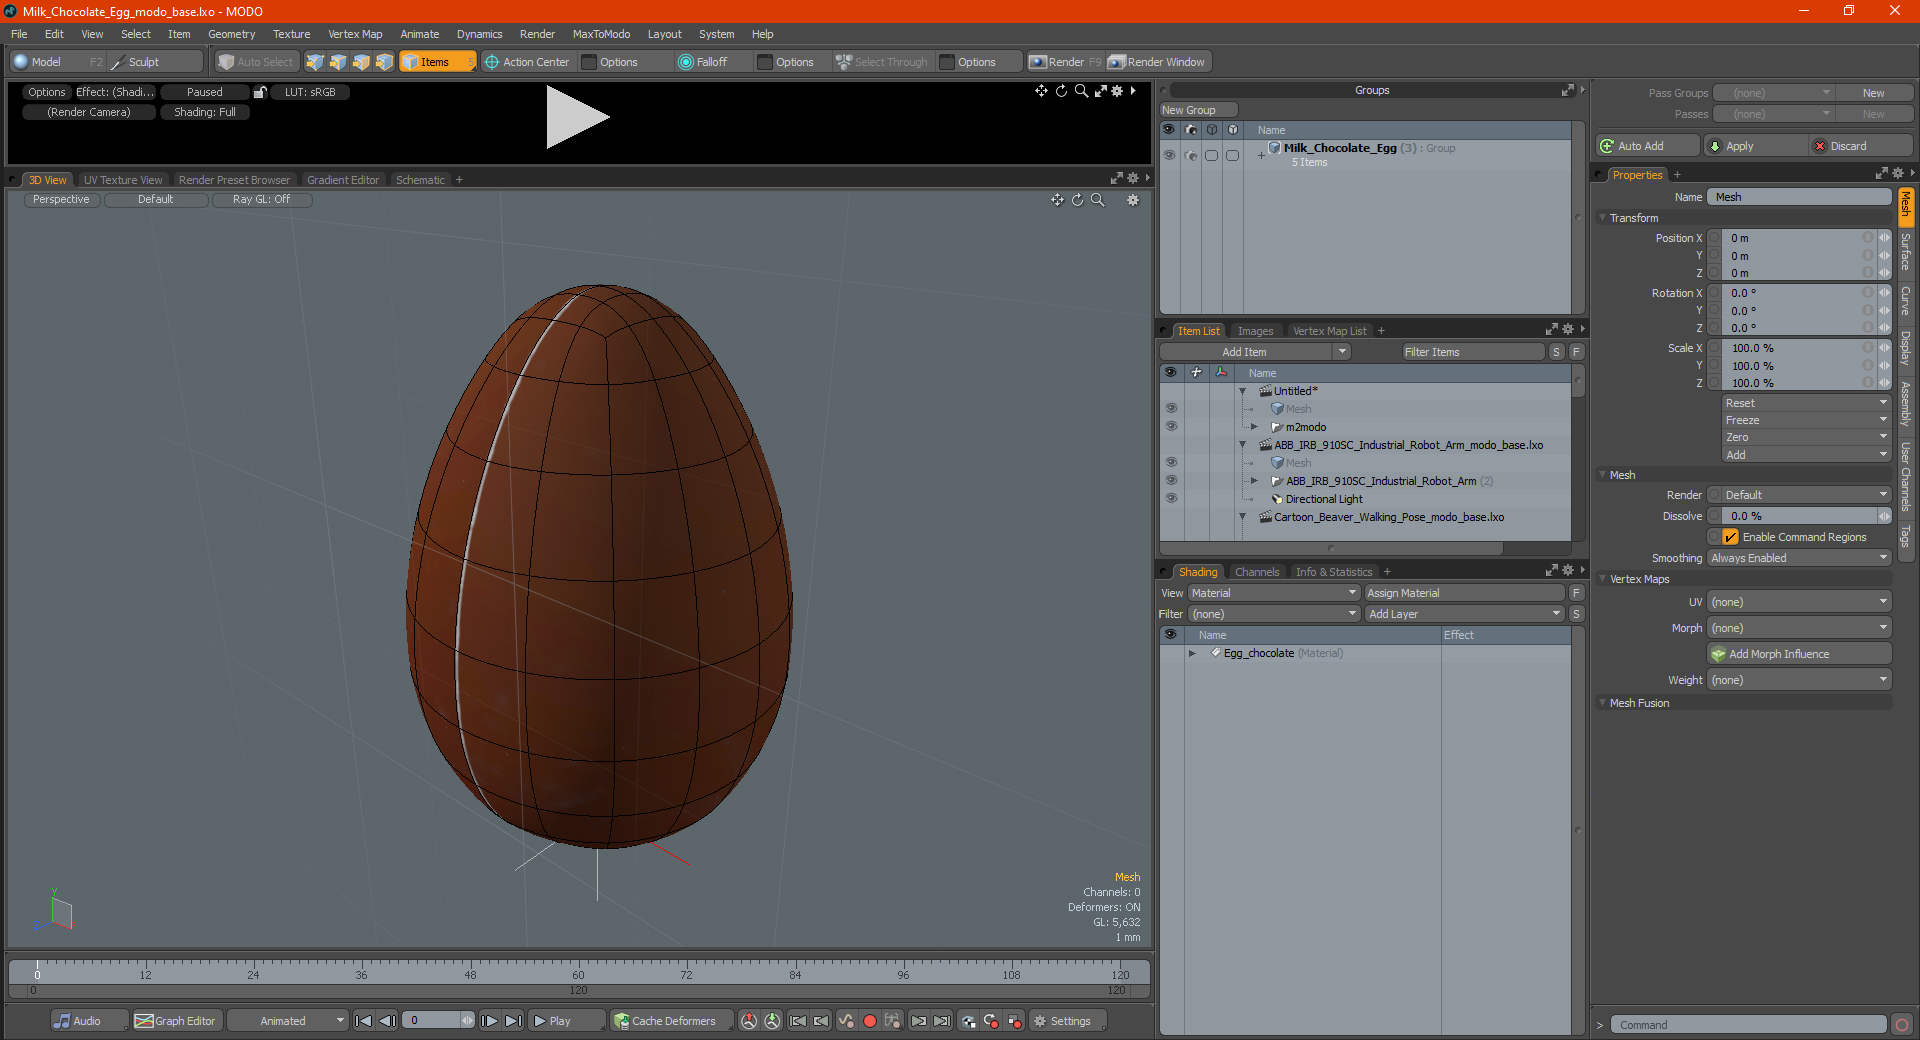1920x1040 pixels.
Task: Click the command history record circle icon
Action: pyautogui.click(x=1902, y=1025)
